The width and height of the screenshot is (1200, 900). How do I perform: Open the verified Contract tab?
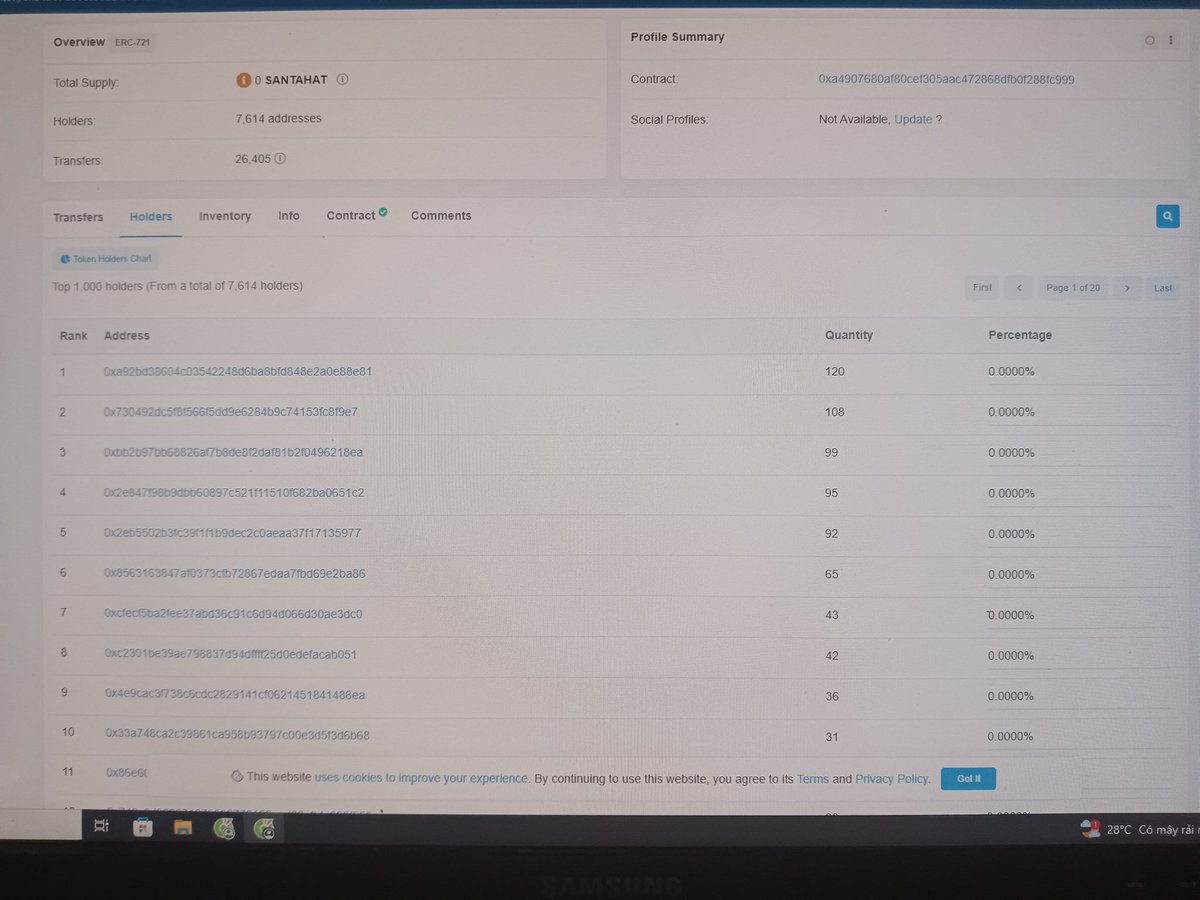(357, 215)
